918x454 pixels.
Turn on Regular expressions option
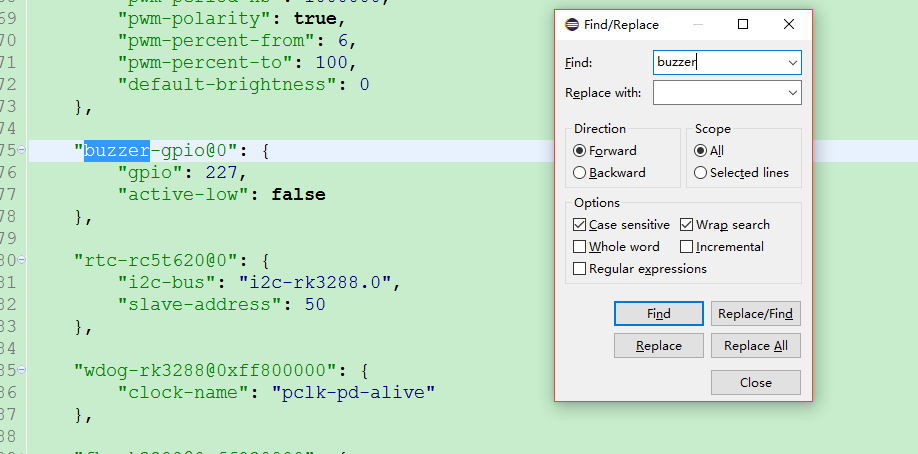580,269
